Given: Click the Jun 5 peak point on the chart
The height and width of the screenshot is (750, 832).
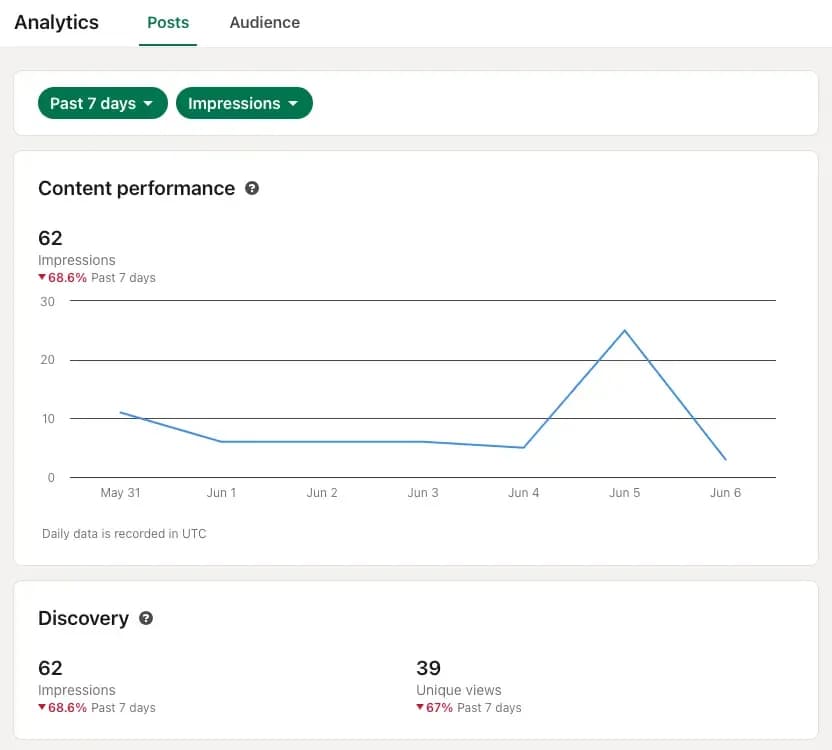Looking at the screenshot, I should pyautogui.click(x=625, y=331).
